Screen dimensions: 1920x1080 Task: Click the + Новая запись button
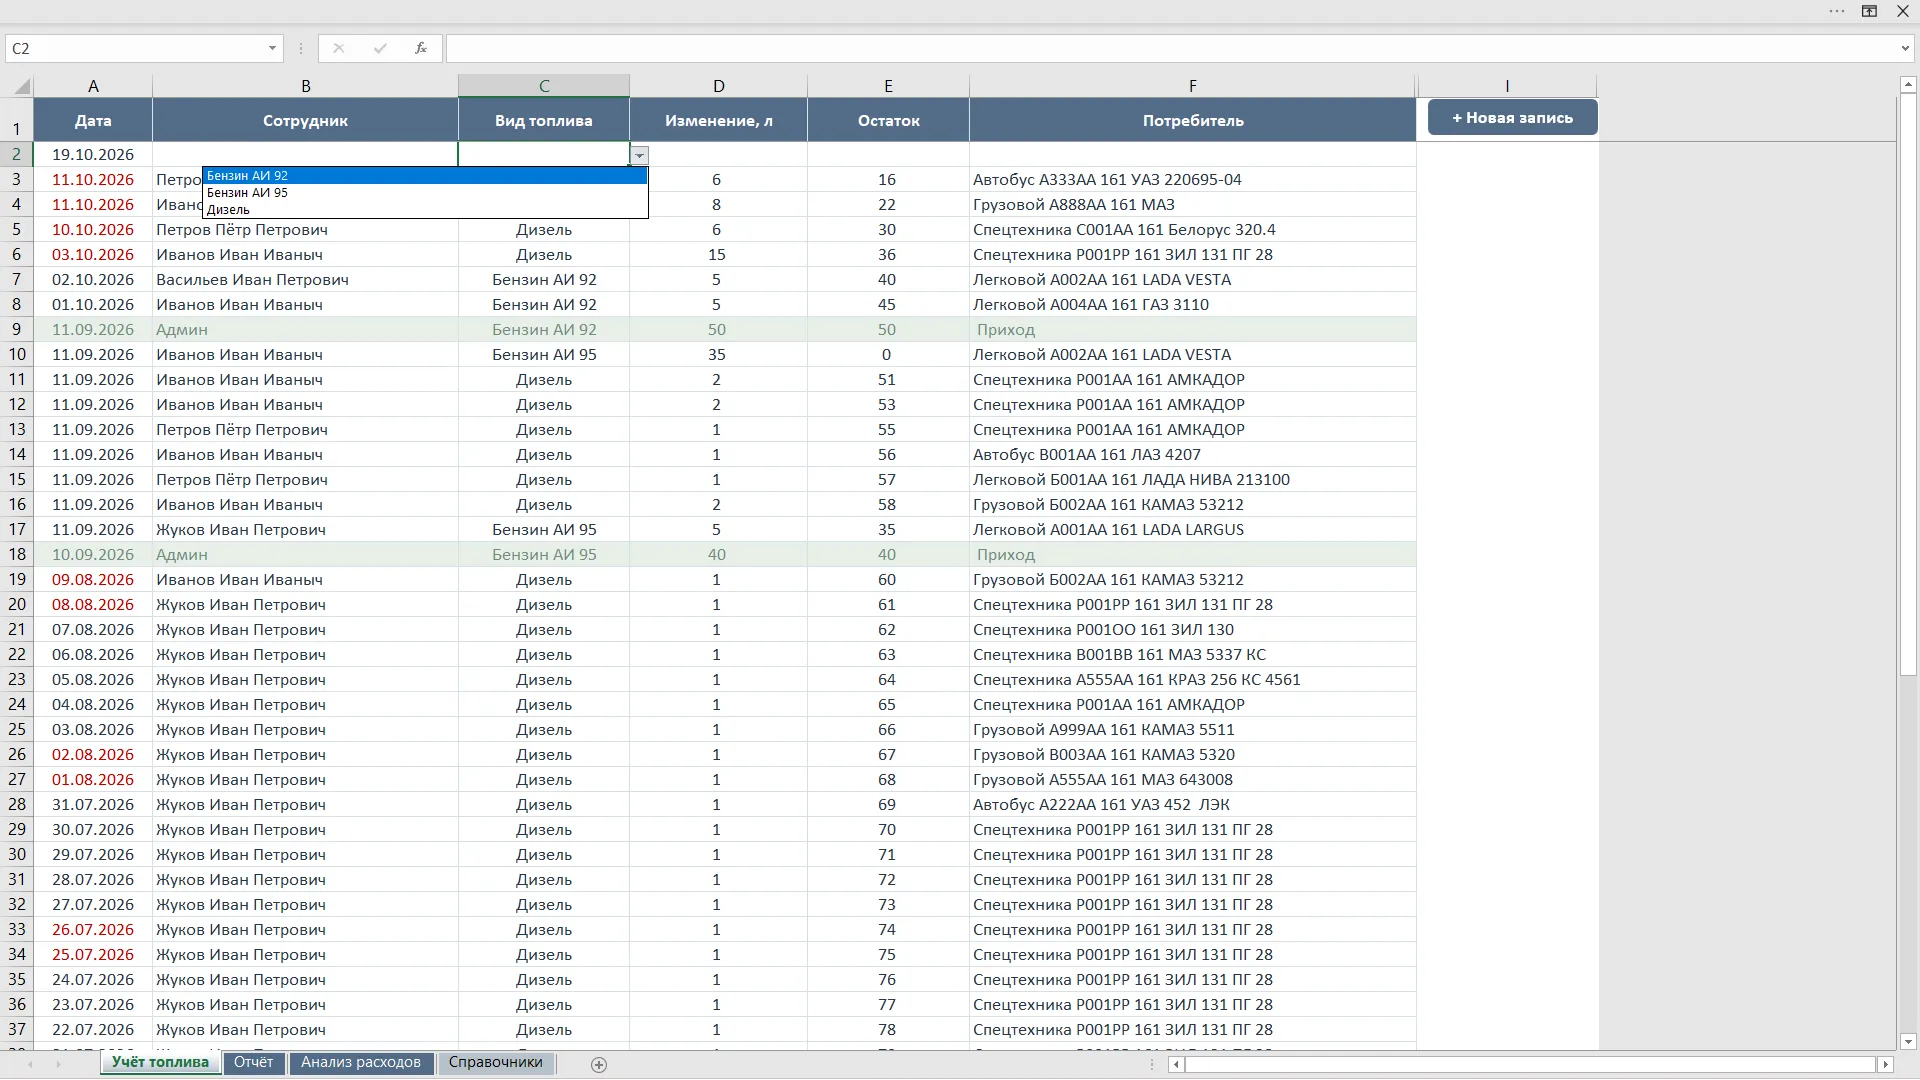[1512, 118]
